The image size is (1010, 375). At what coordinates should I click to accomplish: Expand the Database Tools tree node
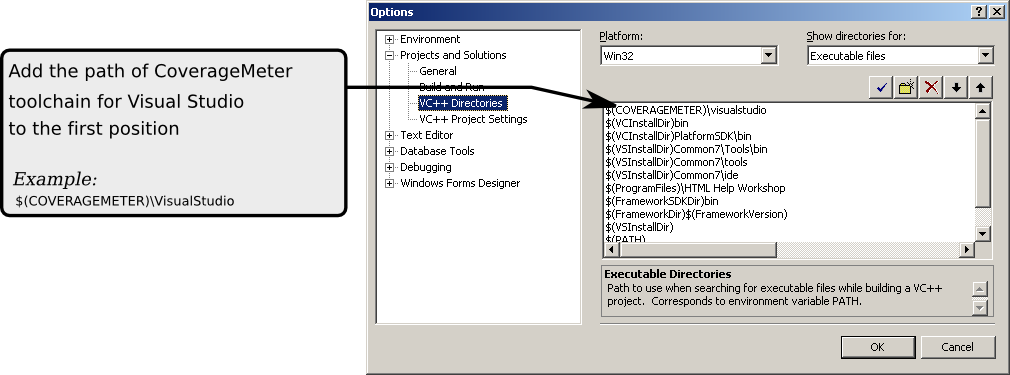389,151
